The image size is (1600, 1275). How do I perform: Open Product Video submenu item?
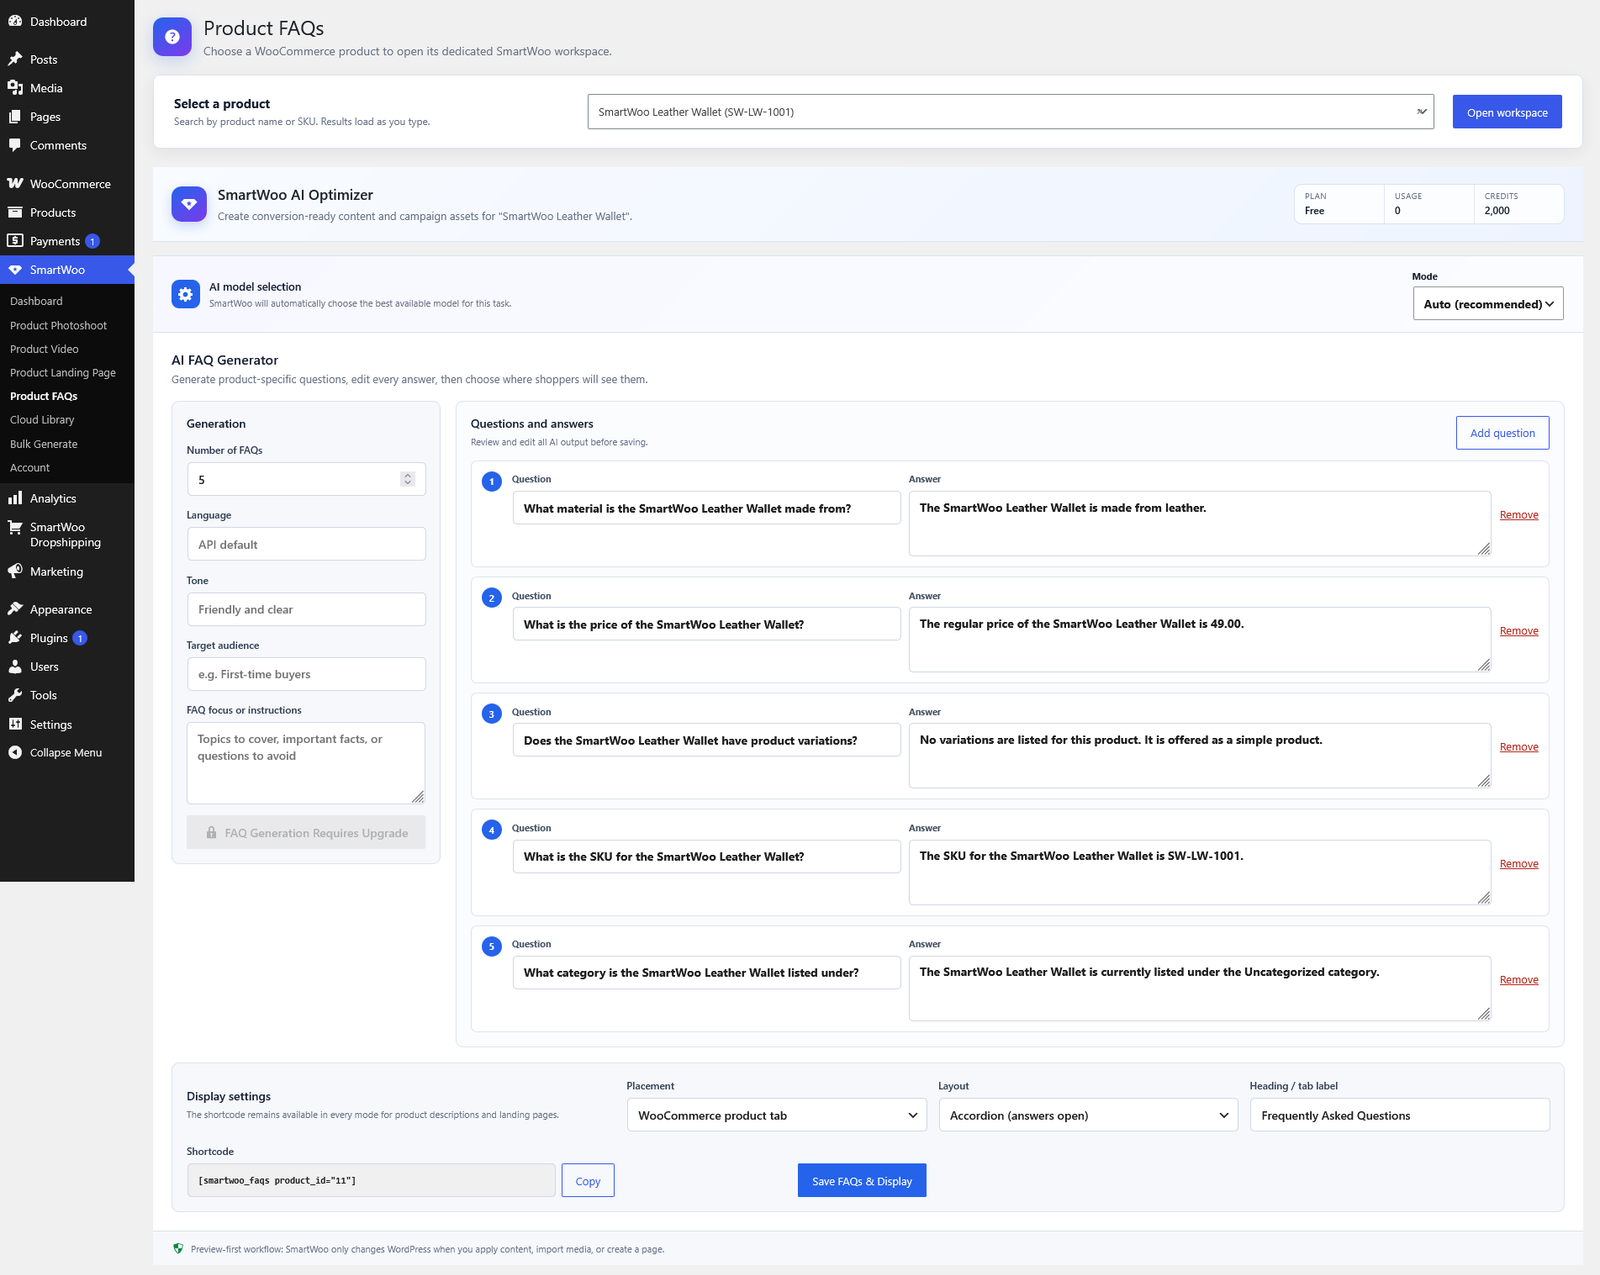click(44, 349)
